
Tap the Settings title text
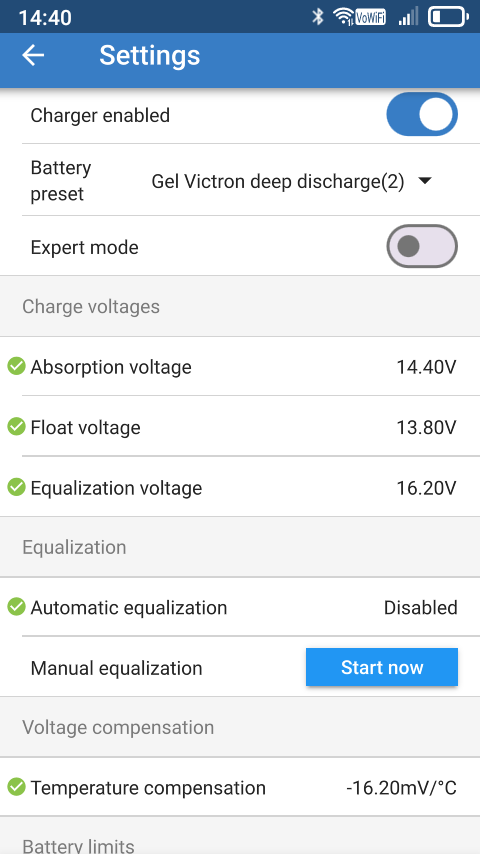pyautogui.click(x=150, y=56)
